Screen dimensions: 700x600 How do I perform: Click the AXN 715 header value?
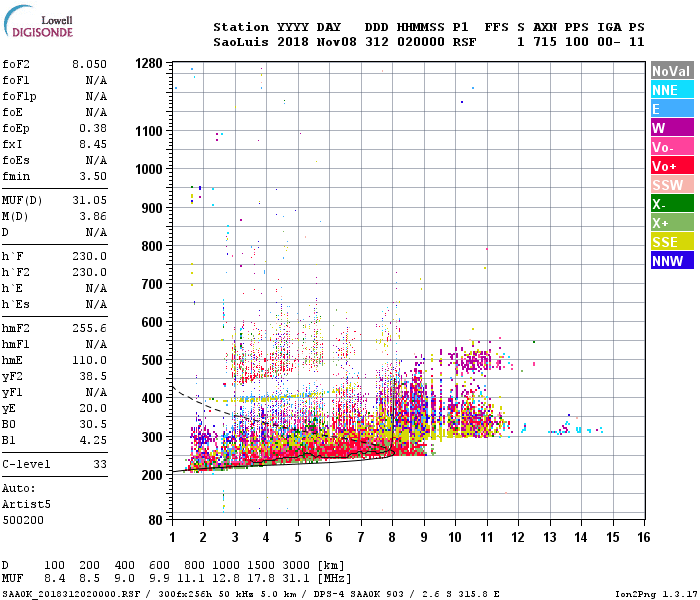(x=545, y=42)
